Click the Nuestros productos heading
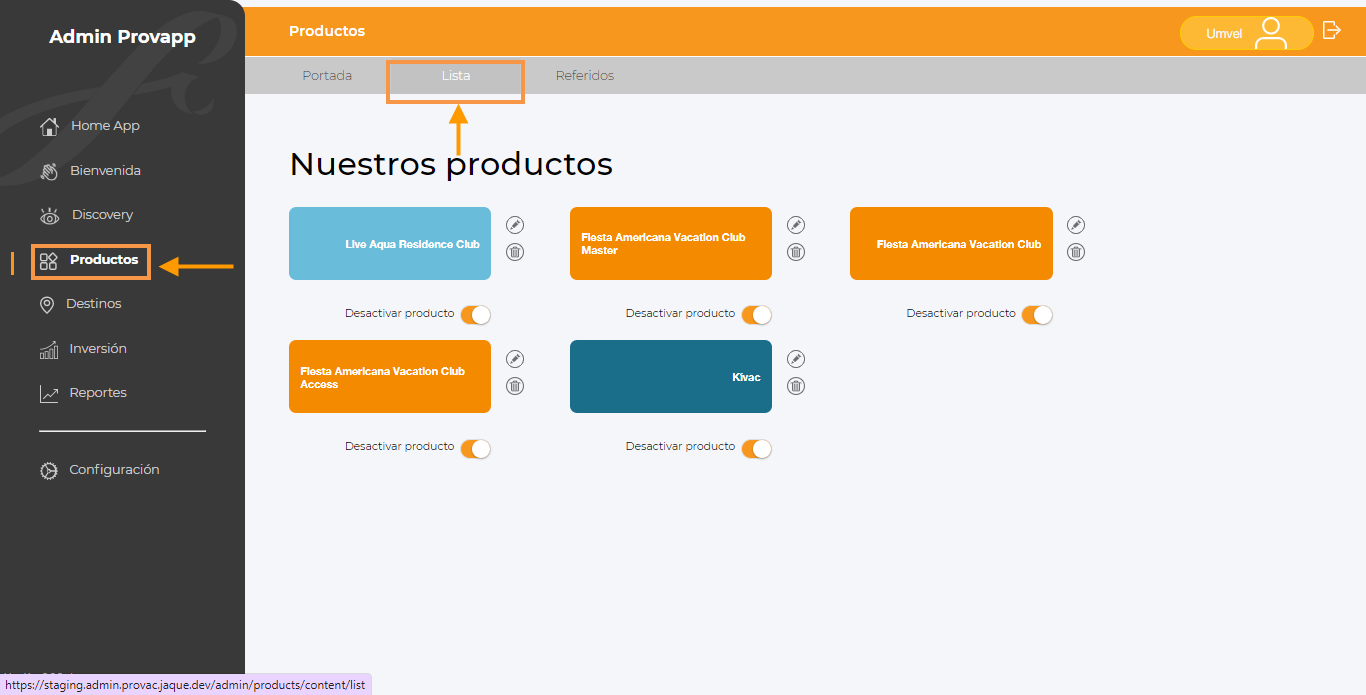1366x695 pixels. click(x=451, y=164)
